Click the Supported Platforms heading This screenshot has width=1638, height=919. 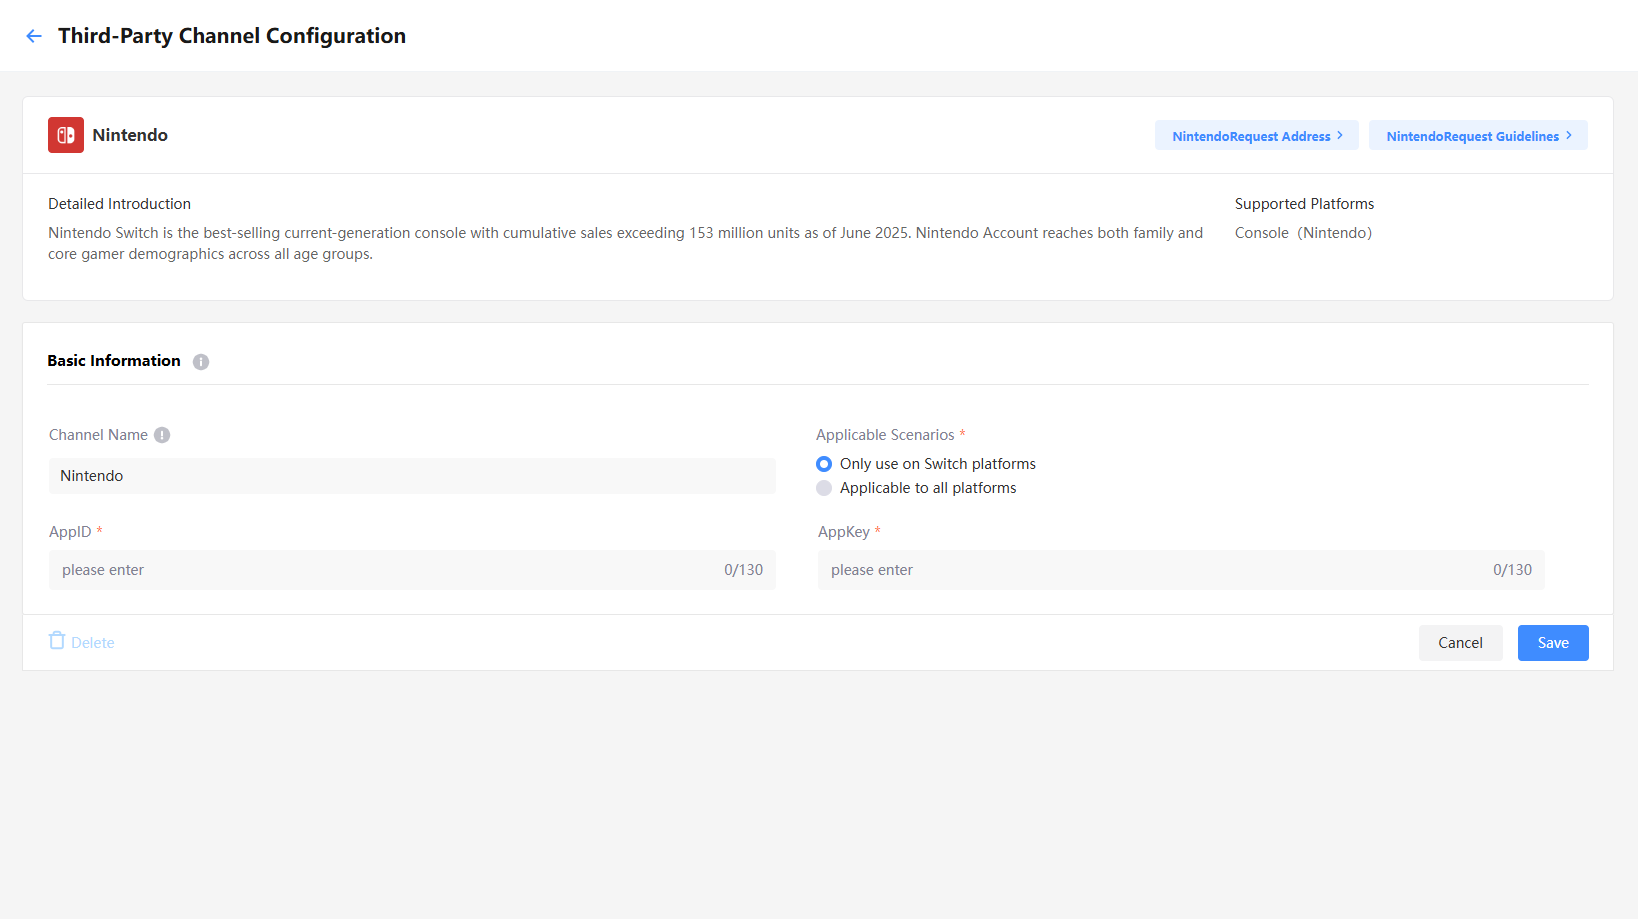pos(1304,204)
